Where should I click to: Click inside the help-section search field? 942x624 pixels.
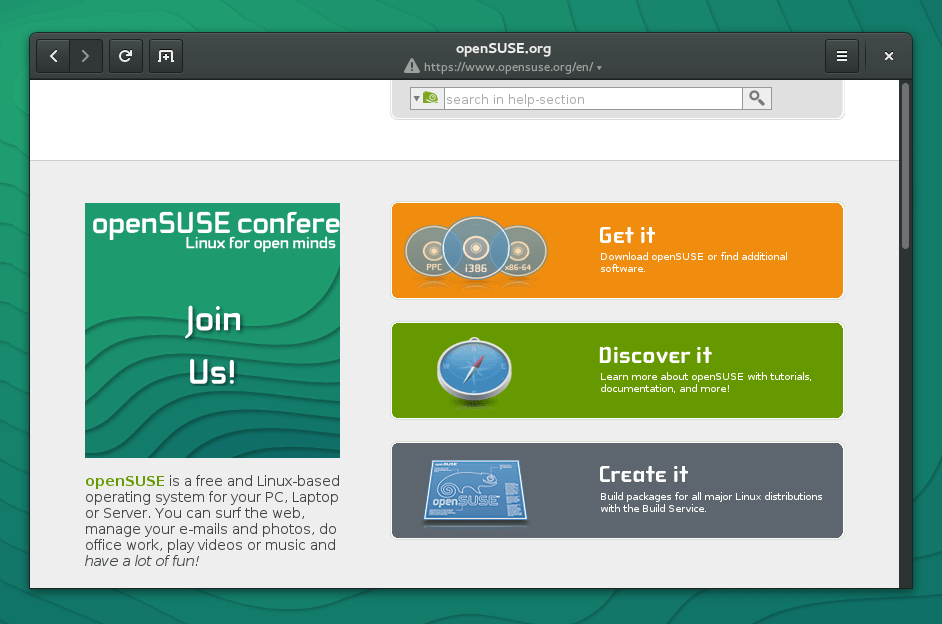pos(590,98)
